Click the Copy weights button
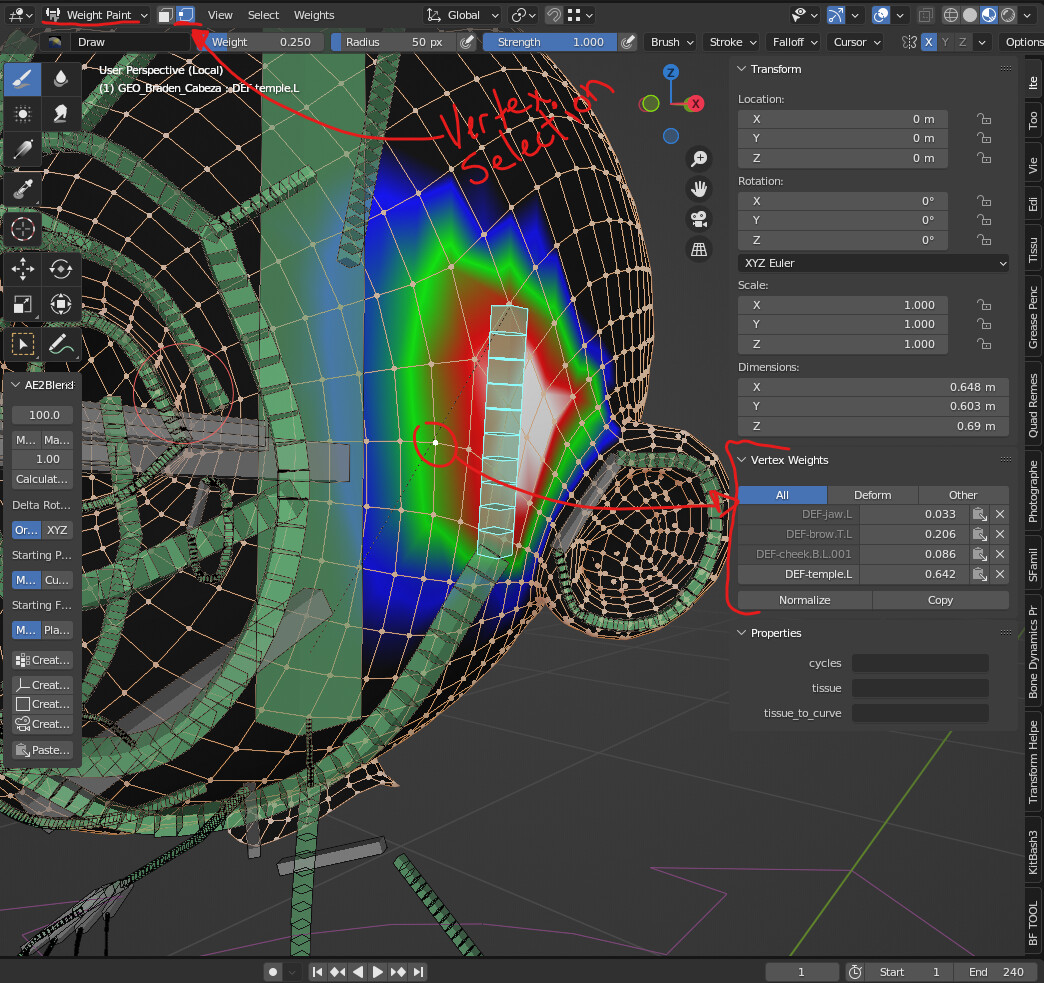Image resolution: width=1044 pixels, height=983 pixels. (x=940, y=600)
